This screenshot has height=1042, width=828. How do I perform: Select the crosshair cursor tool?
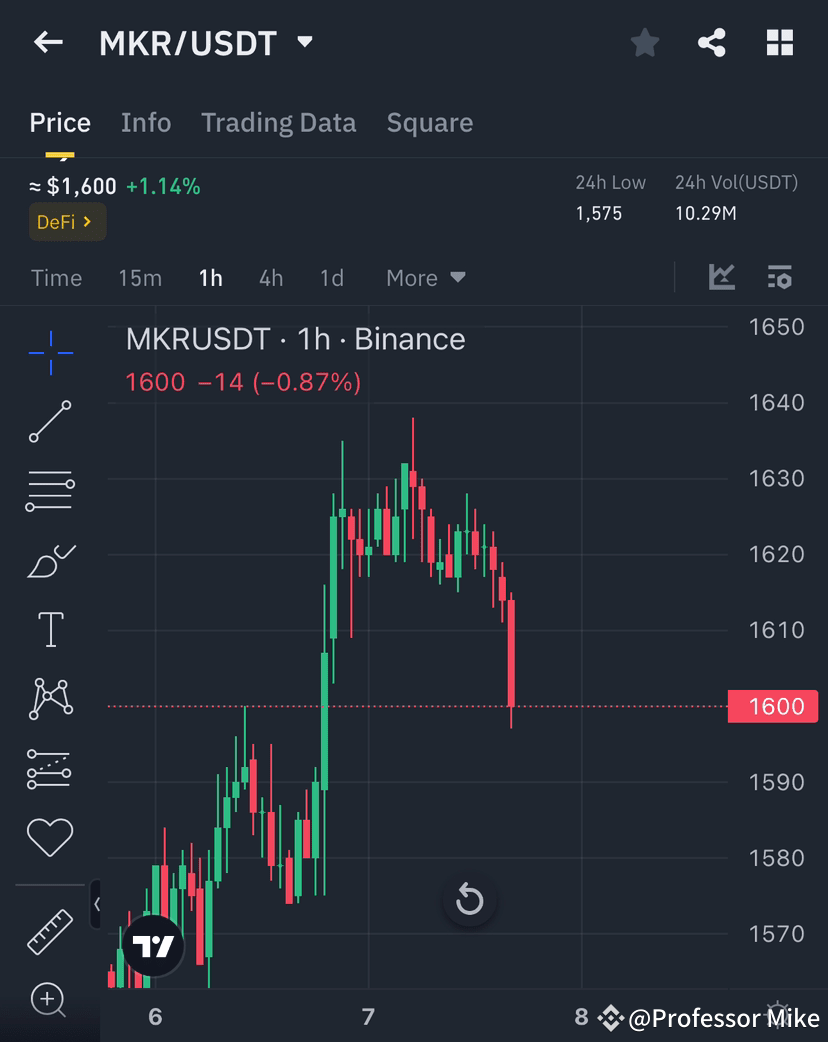pos(50,352)
